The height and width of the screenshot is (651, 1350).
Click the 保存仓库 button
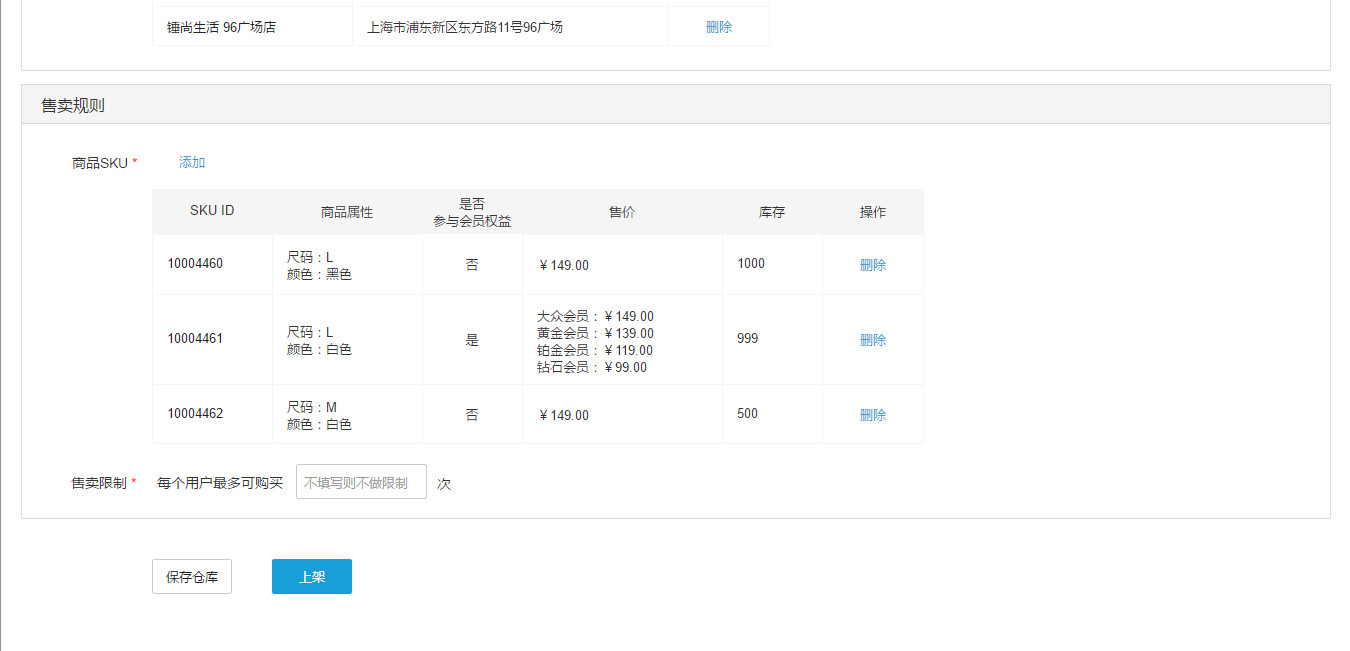(191, 576)
